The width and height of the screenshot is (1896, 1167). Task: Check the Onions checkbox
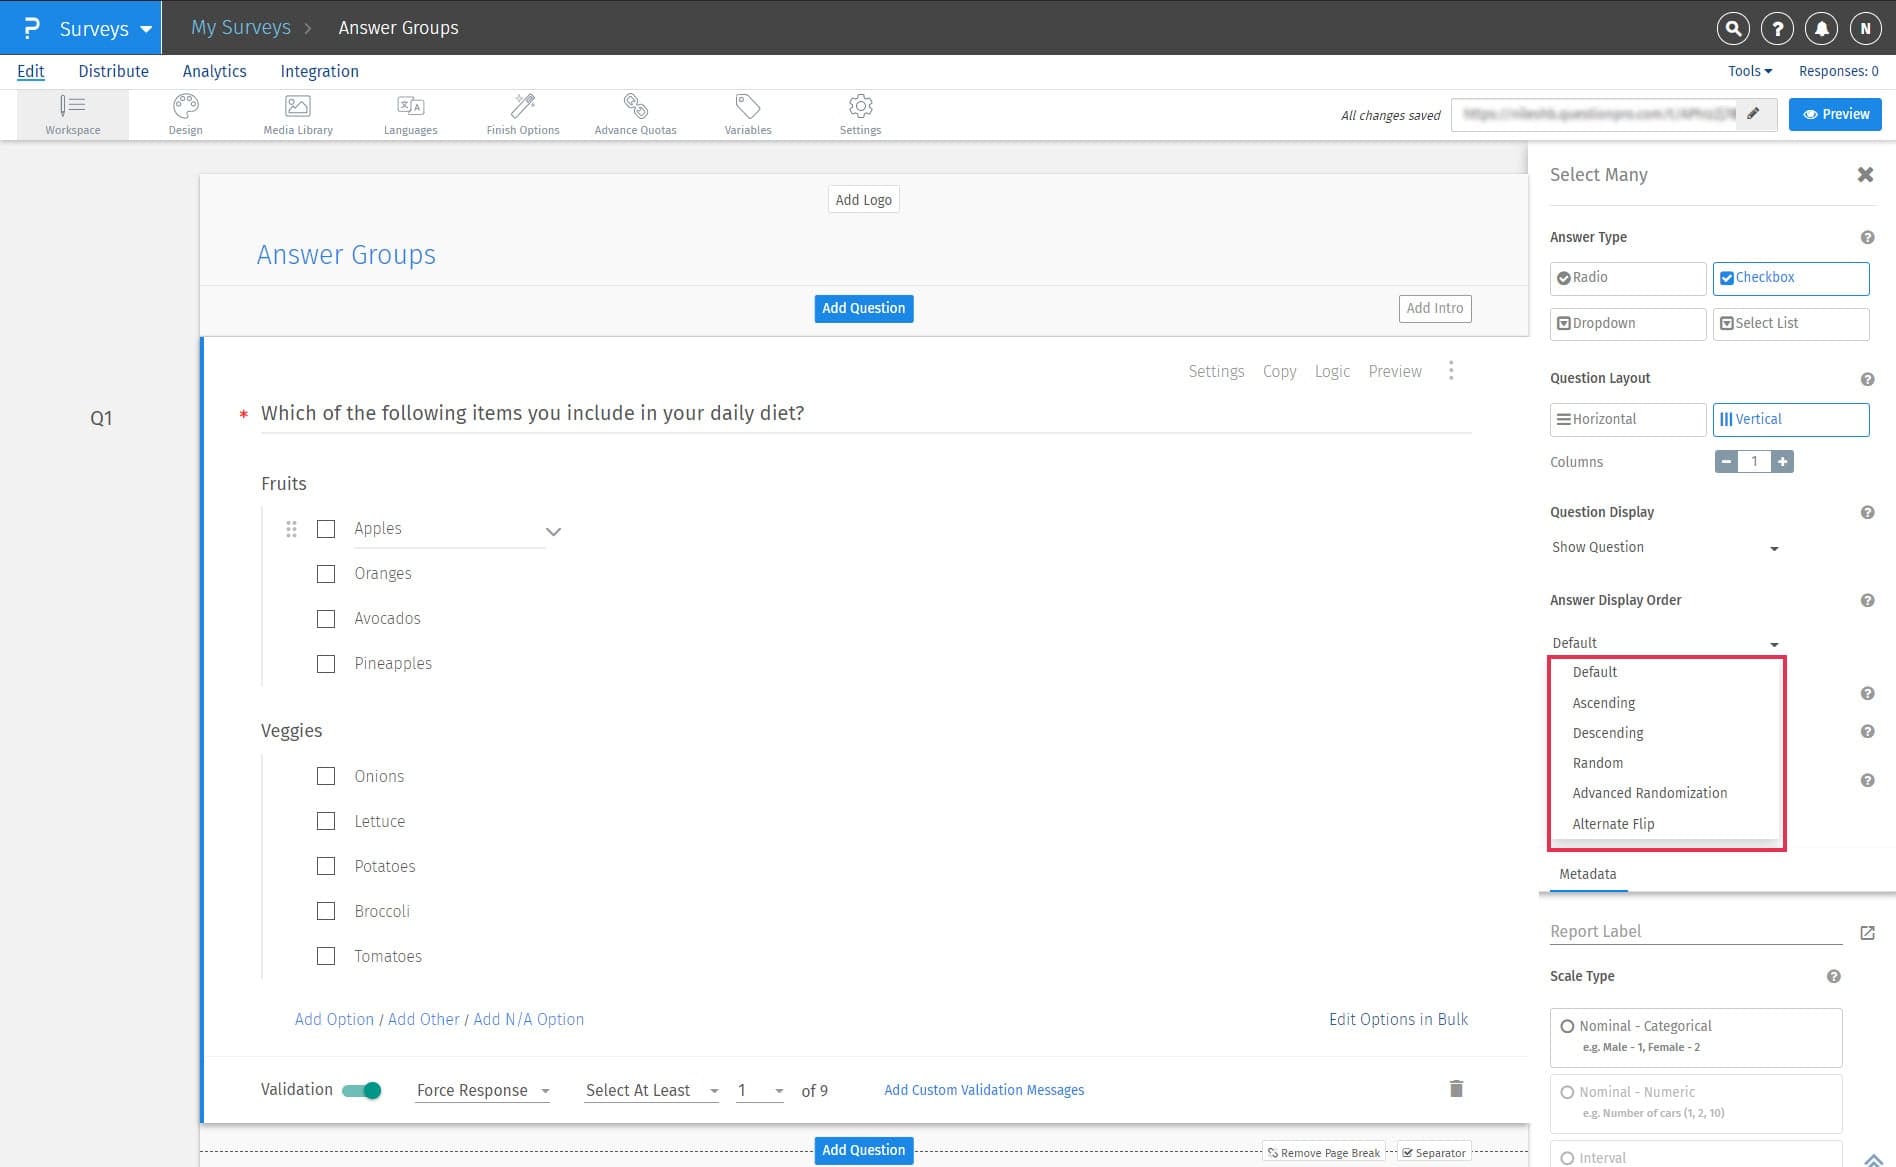click(x=326, y=776)
